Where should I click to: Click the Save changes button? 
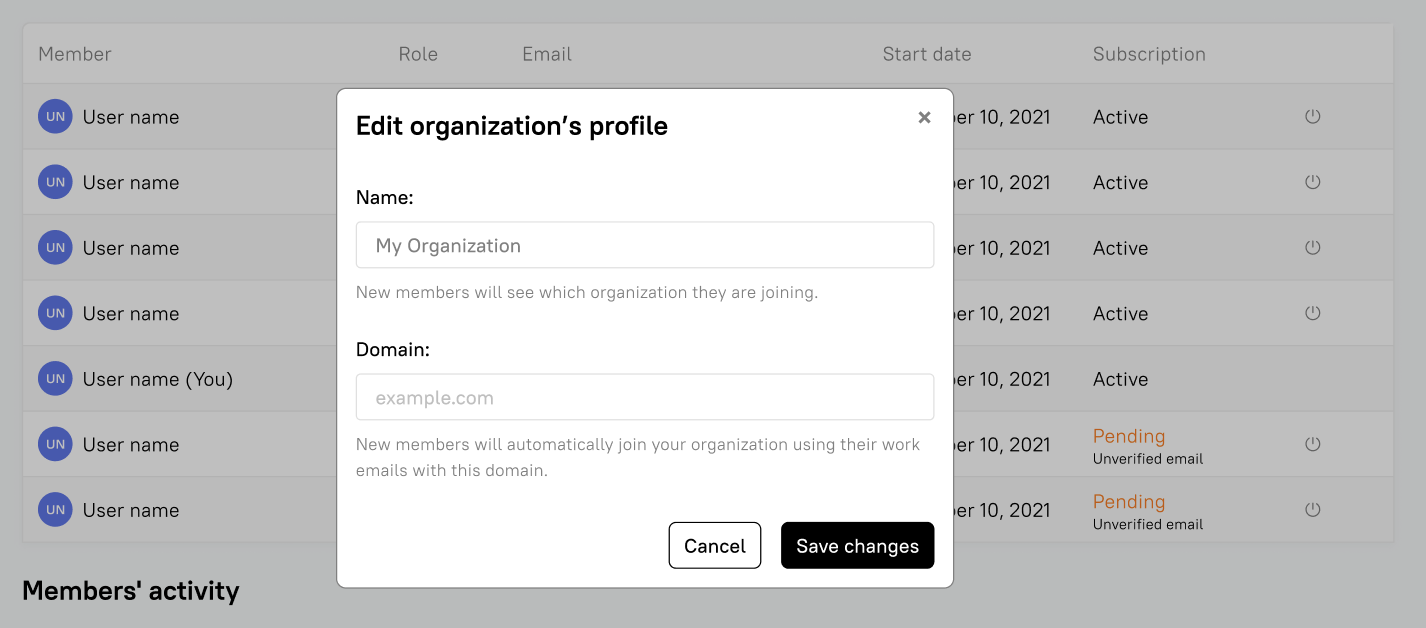tap(857, 545)
